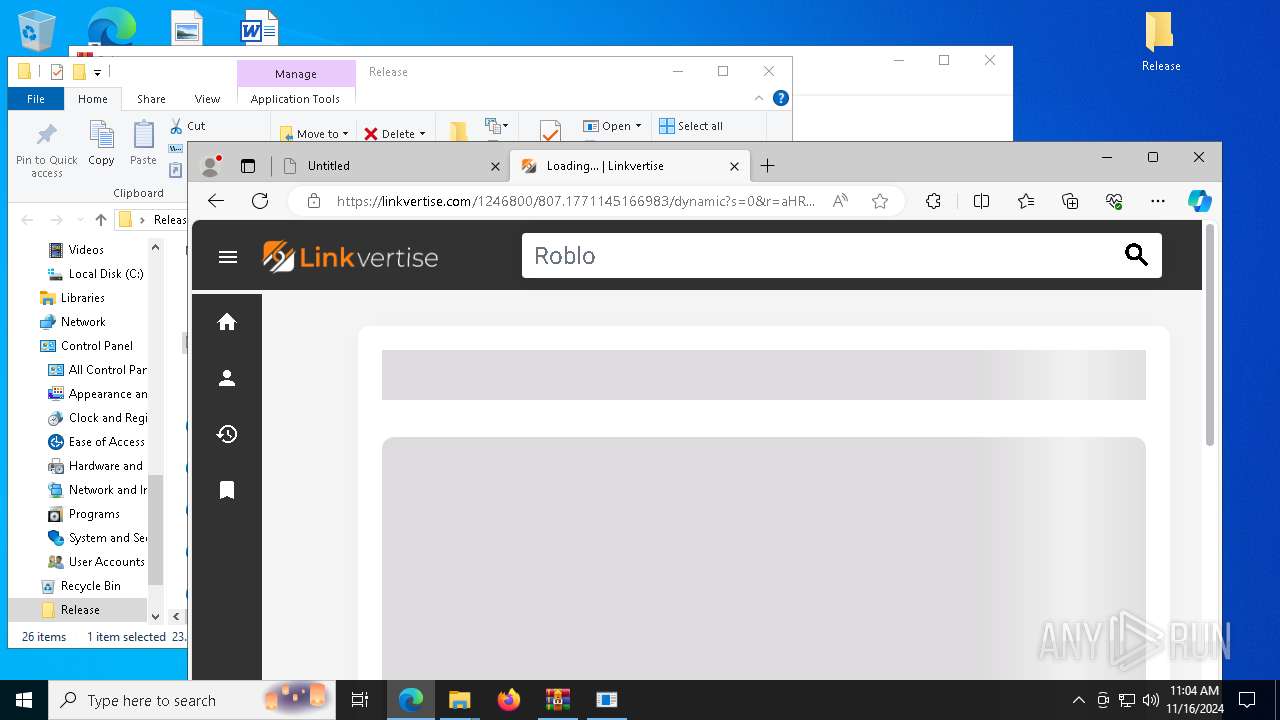Select Control Panel in navigation pane
The height and width of the screenshot is (720, 1280).
pos(86,346)
